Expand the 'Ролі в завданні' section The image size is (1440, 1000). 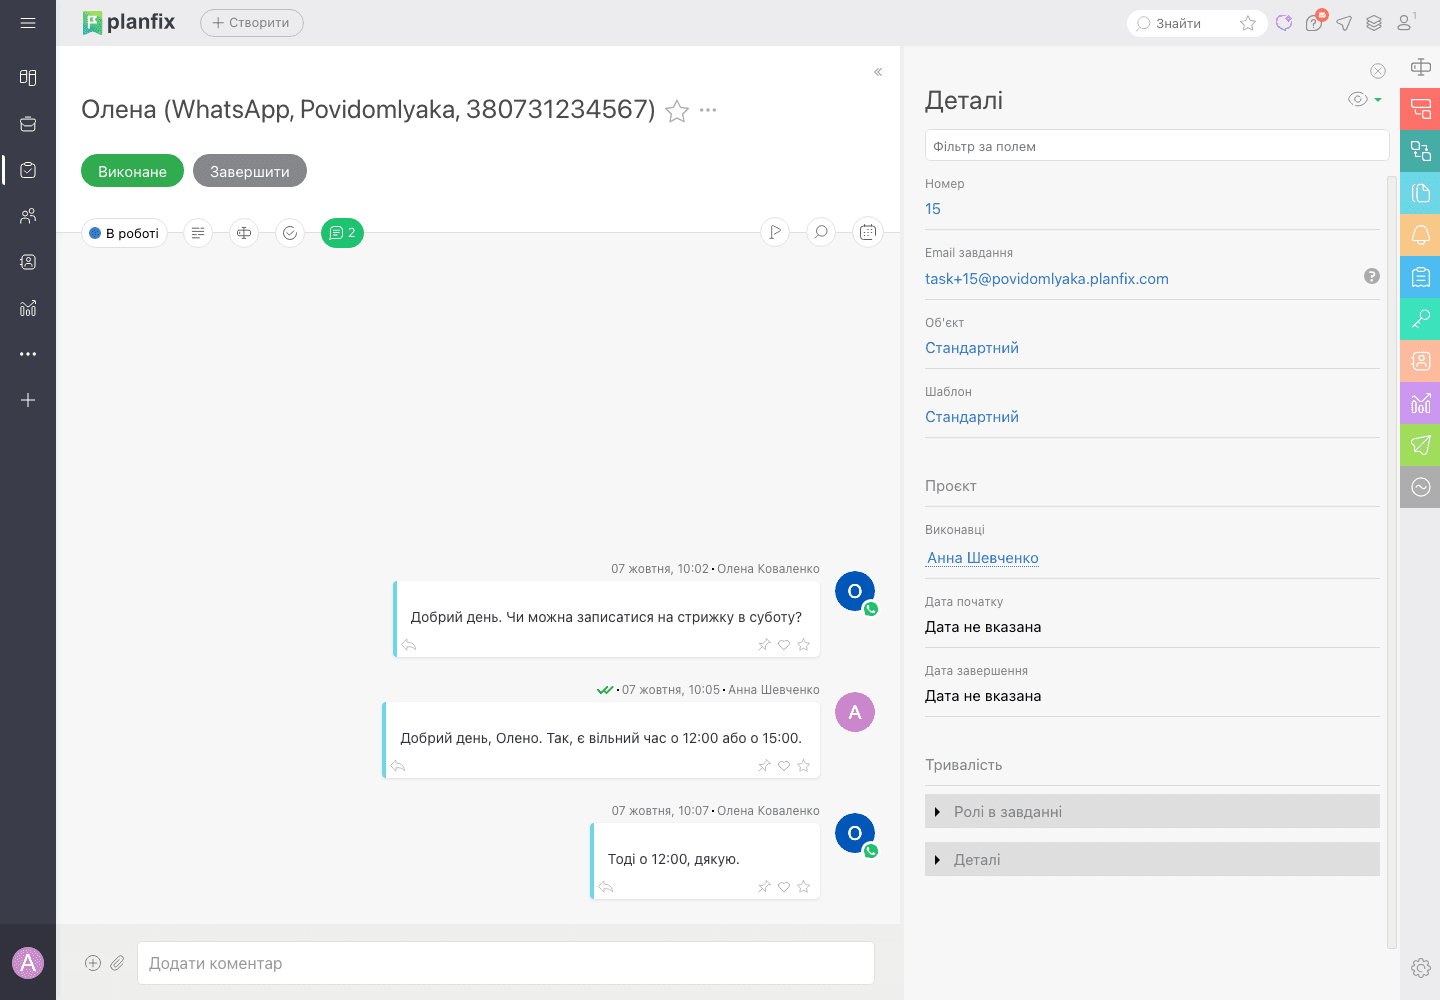click(1152, 811)
